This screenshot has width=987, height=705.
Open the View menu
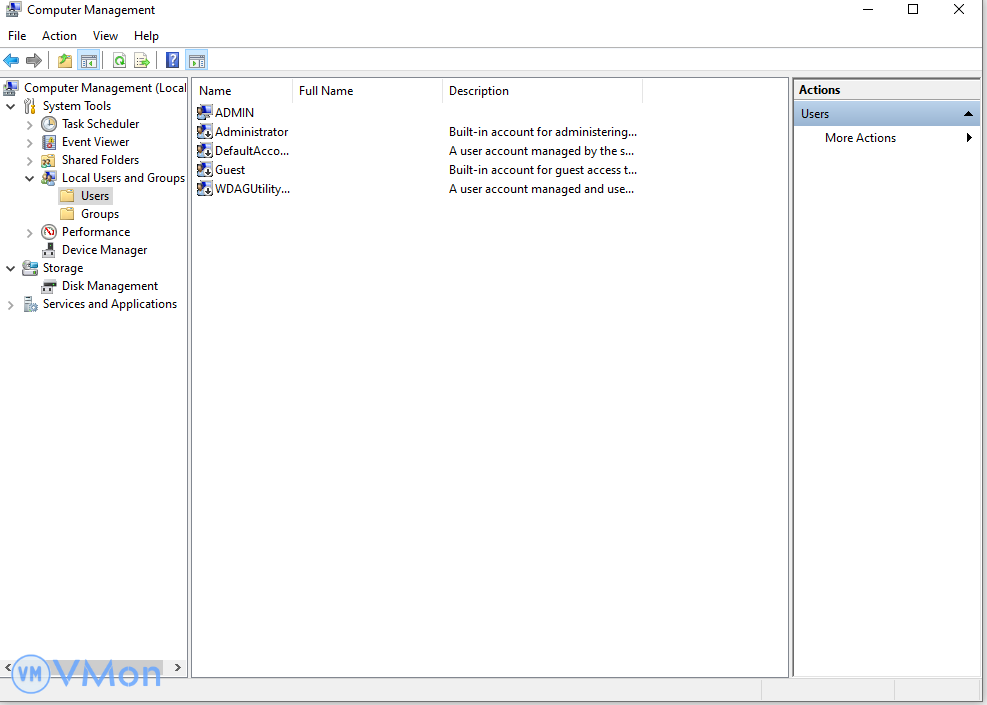[105, 36]
